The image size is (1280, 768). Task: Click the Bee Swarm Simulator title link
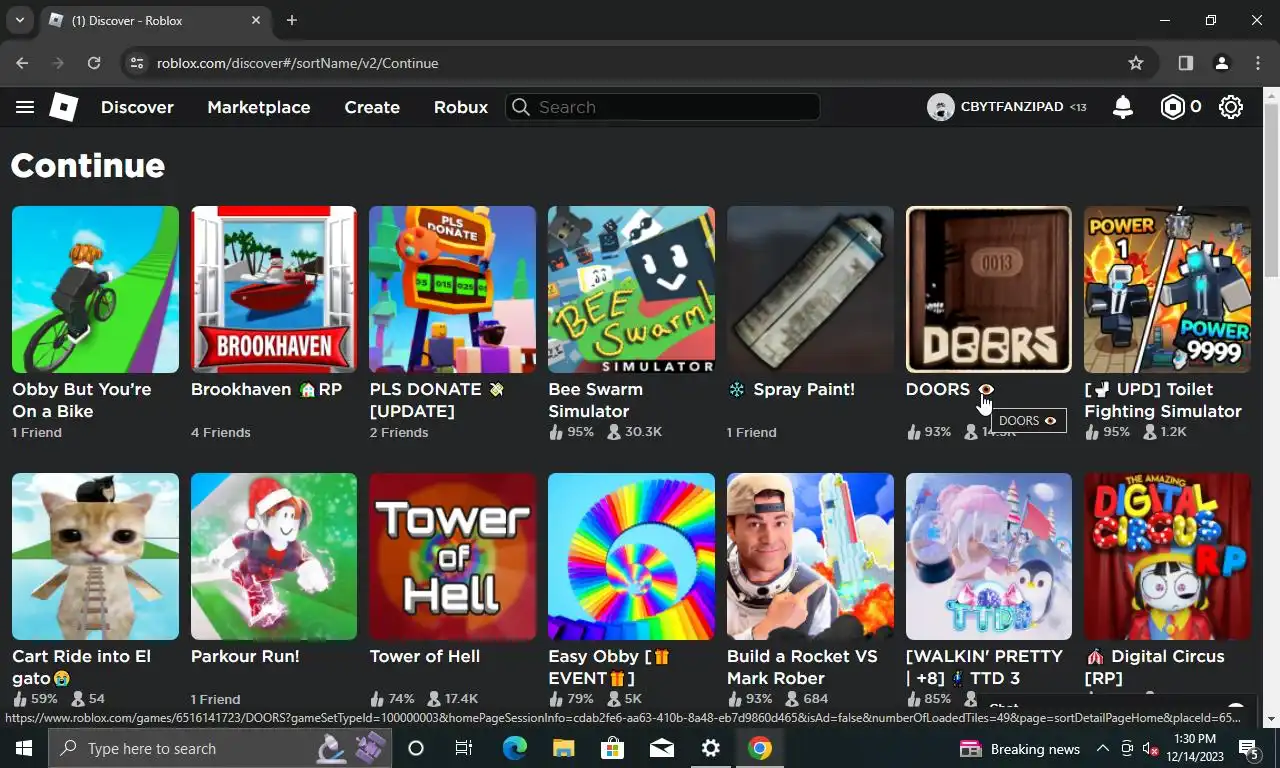pos(596,400)
